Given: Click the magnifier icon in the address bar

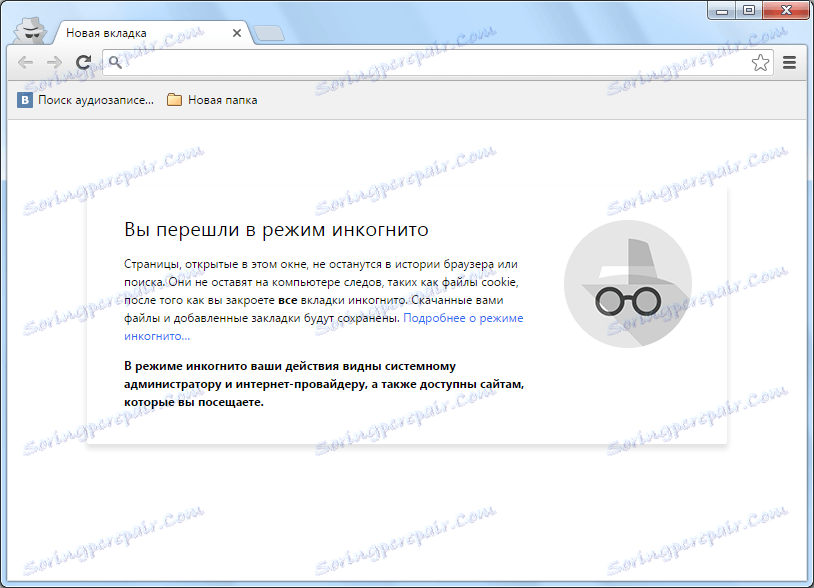Looking at the screenshot, I should click(115, 63).
